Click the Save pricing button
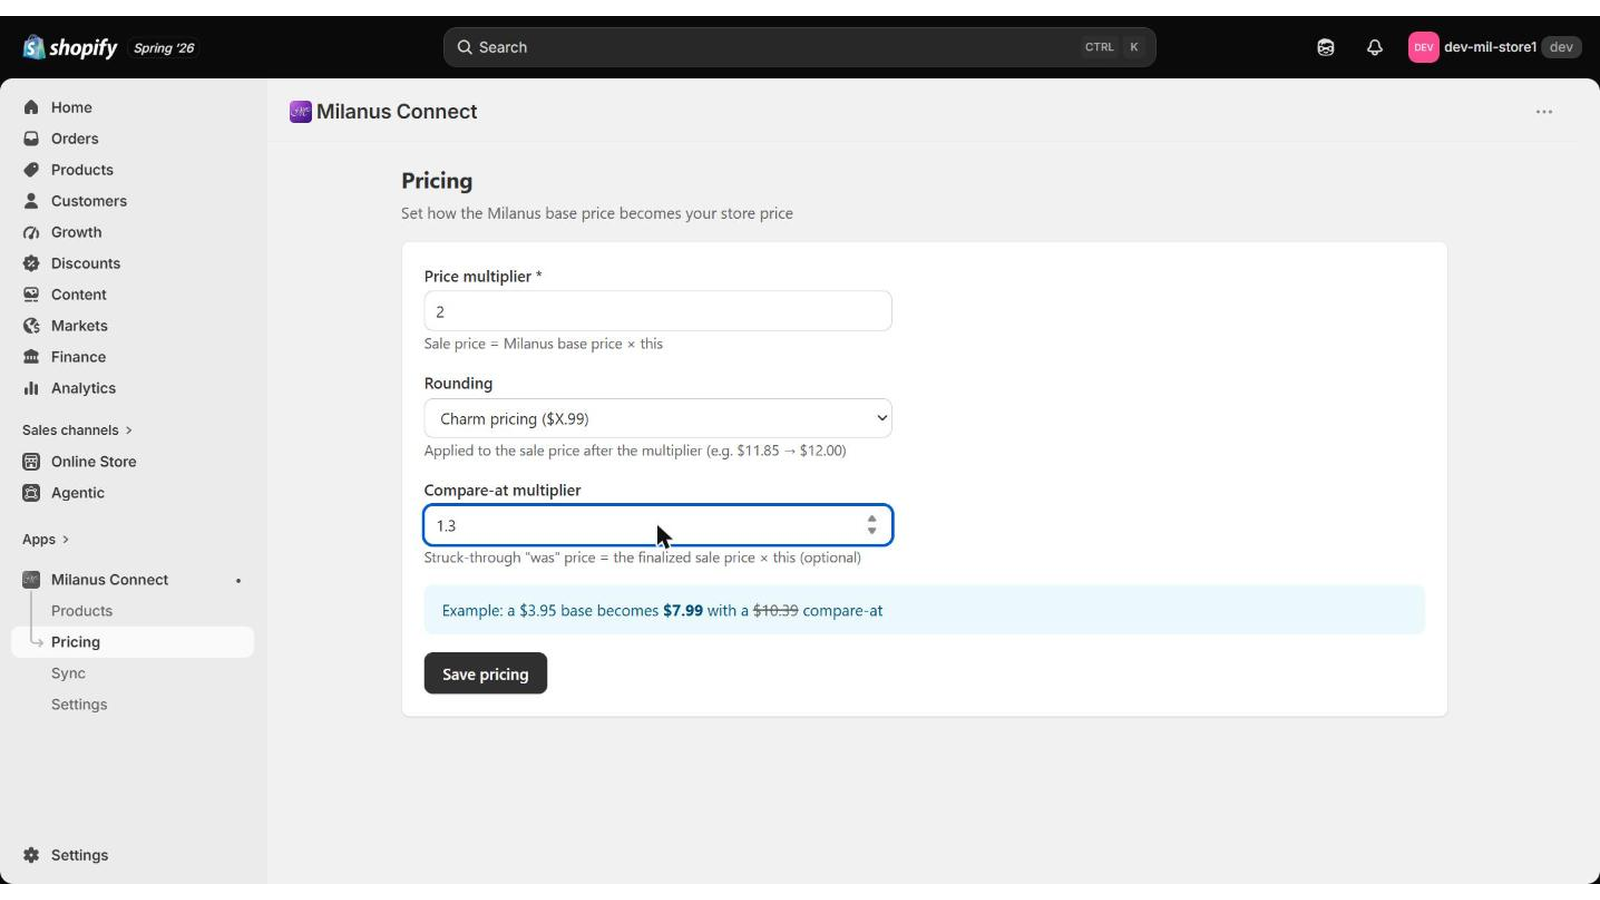Viewport: 1600px width, 900px height. click(x=485, y=673)
